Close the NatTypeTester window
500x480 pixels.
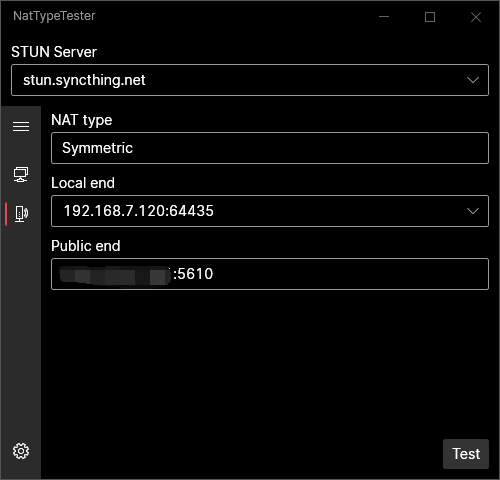(x=476, y=17)
